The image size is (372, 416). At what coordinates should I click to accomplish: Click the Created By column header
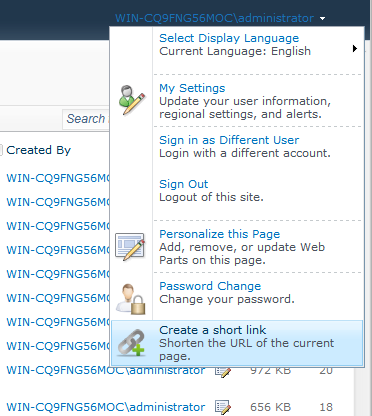39,150
